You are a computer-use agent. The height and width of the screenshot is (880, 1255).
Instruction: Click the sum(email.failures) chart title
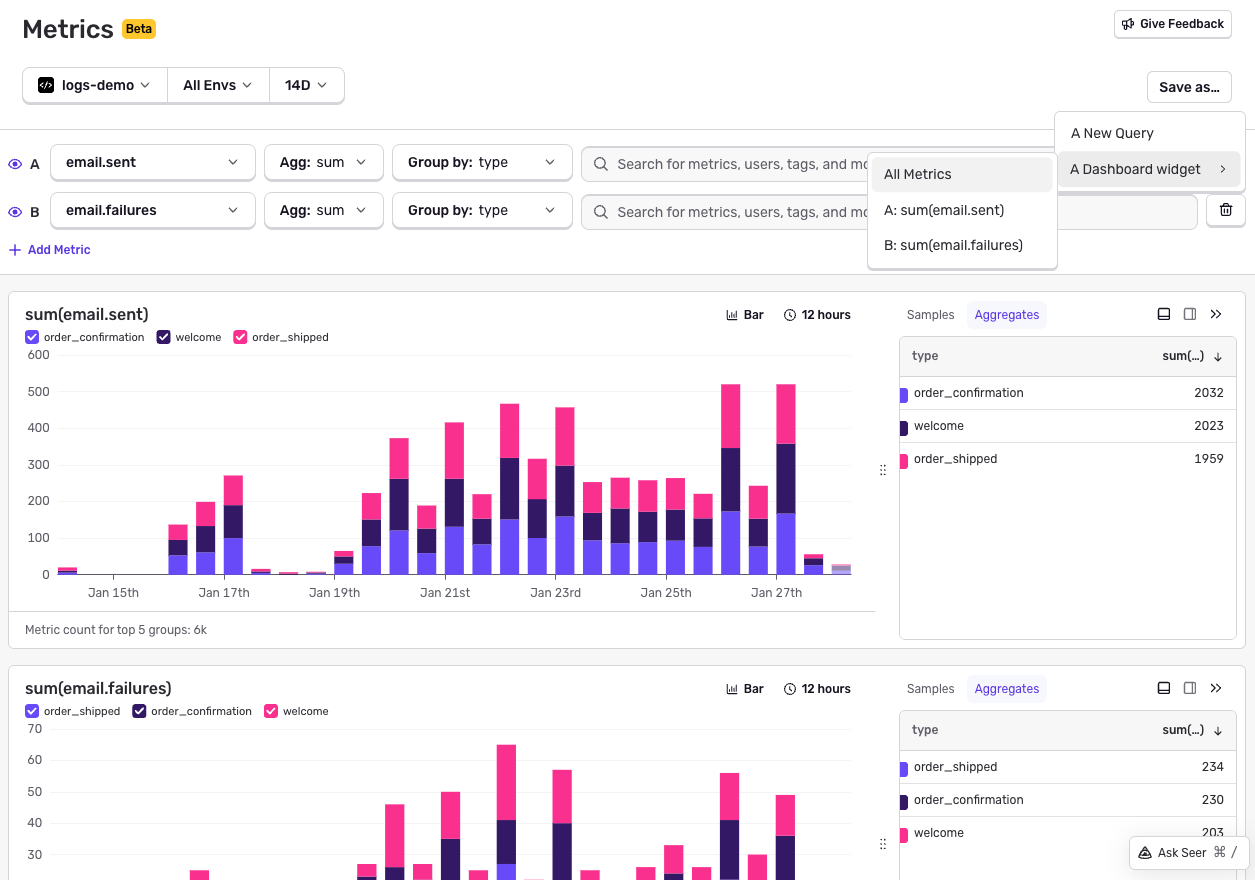click(x=98, y=689)
